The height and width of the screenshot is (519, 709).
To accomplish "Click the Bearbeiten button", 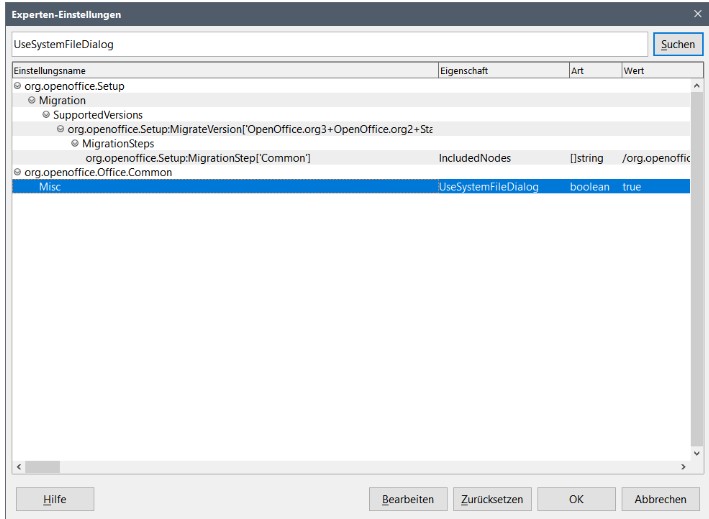I will coord(408,499).
